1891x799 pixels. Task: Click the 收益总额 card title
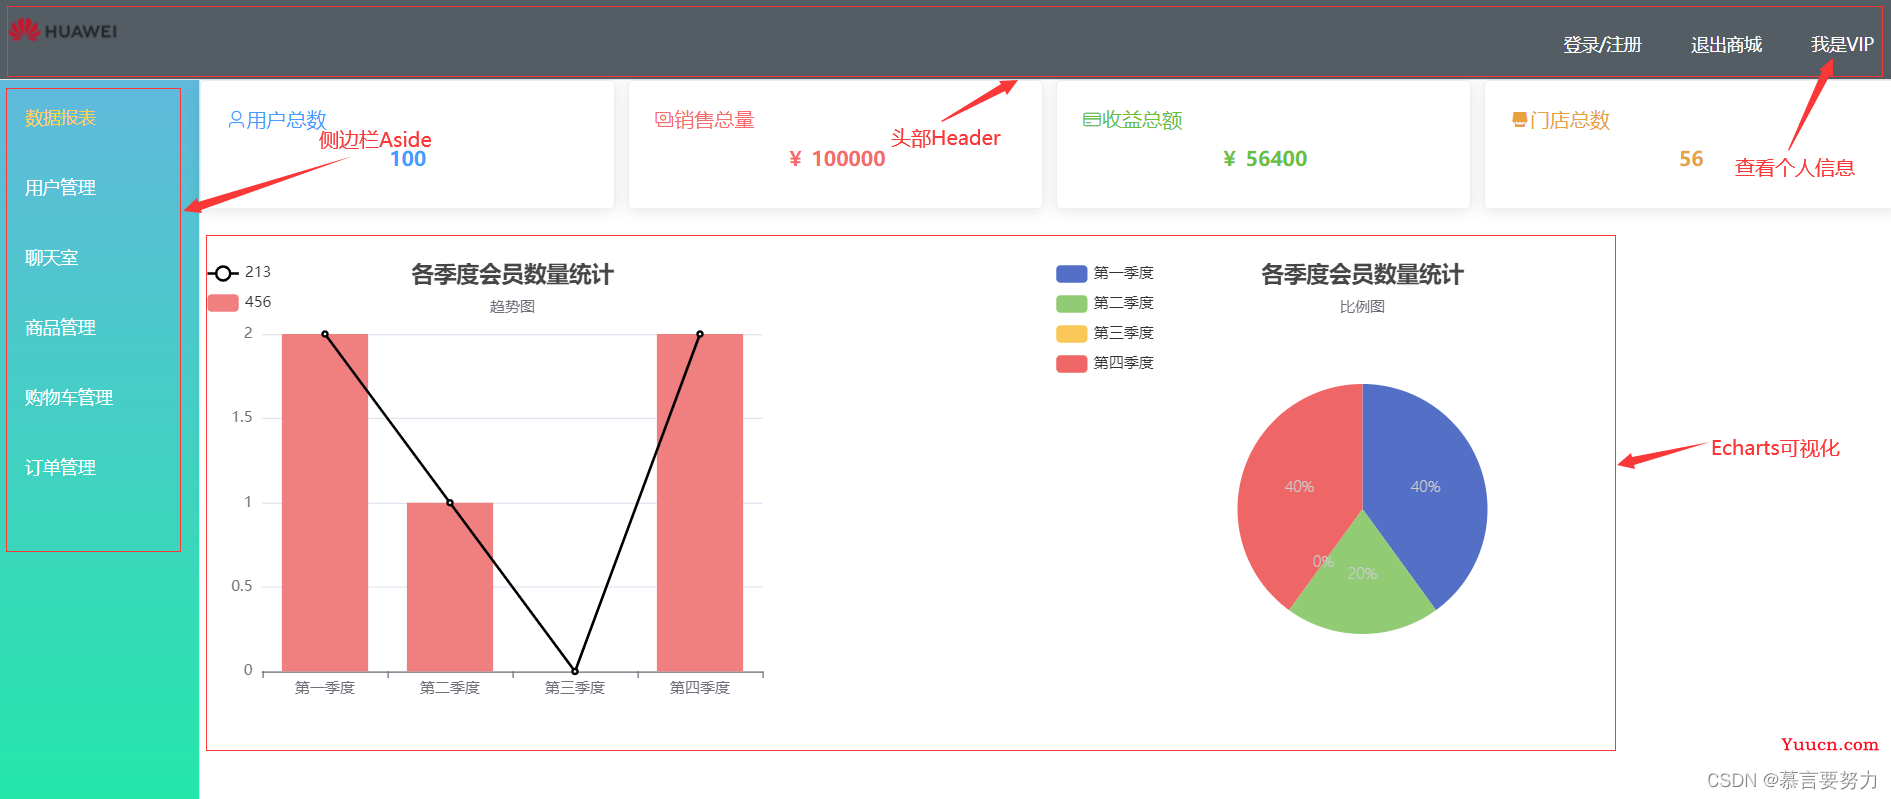tap(1142, 120)
